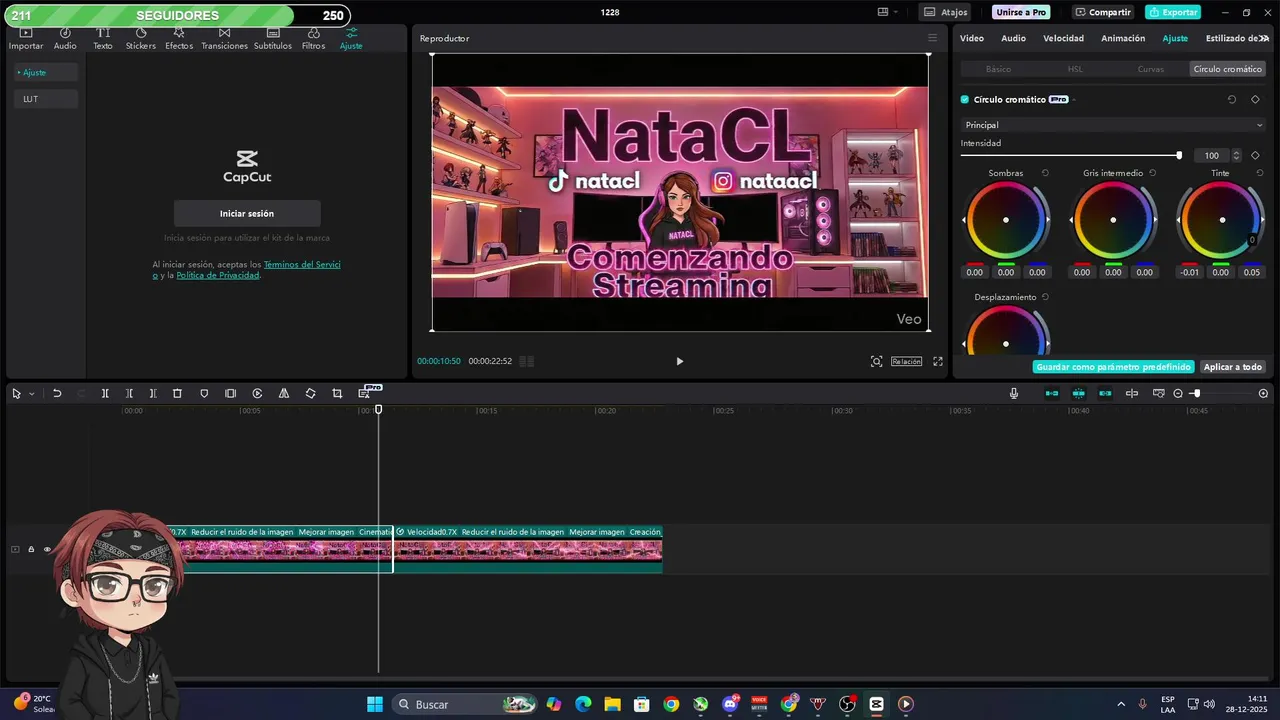The image size is (1280, 720).
Task: Click the rotate icon in timeline toolbar
Action: (310, 394)
